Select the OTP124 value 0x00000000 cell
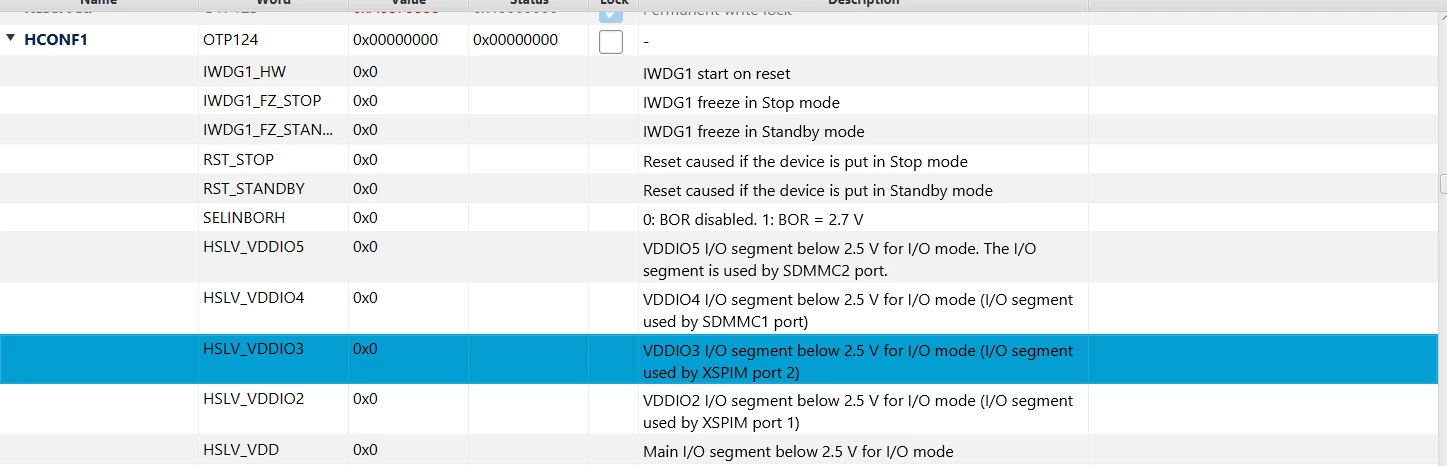The width and height of the screenshot is (1447, 466). (395, 40)
